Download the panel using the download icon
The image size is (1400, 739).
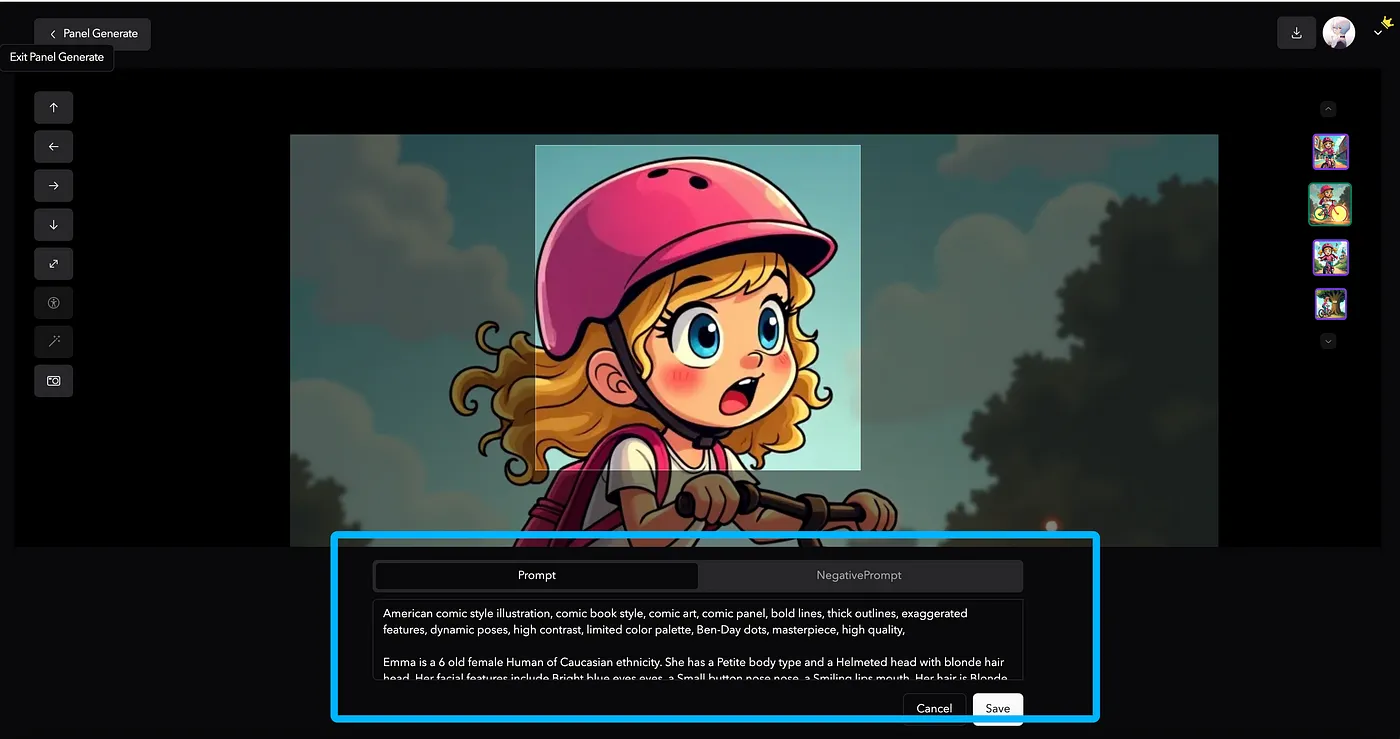[x=1296, y=33]
